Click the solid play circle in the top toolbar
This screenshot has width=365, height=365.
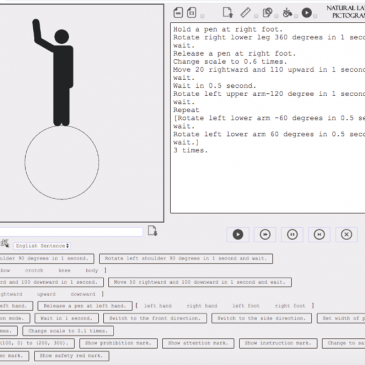point(307,13)
